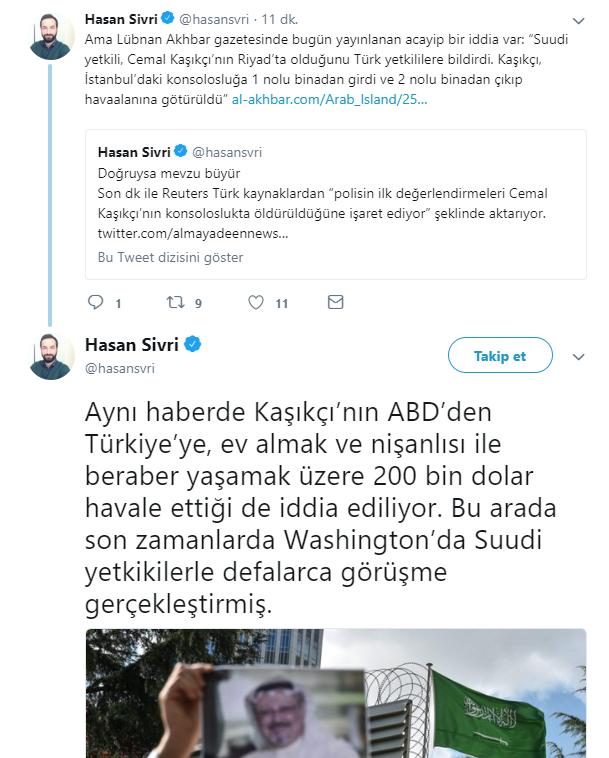Viewport: 609px width, 758px height.
Task: Open the tweet's attached news image
Action: (334, 693)
